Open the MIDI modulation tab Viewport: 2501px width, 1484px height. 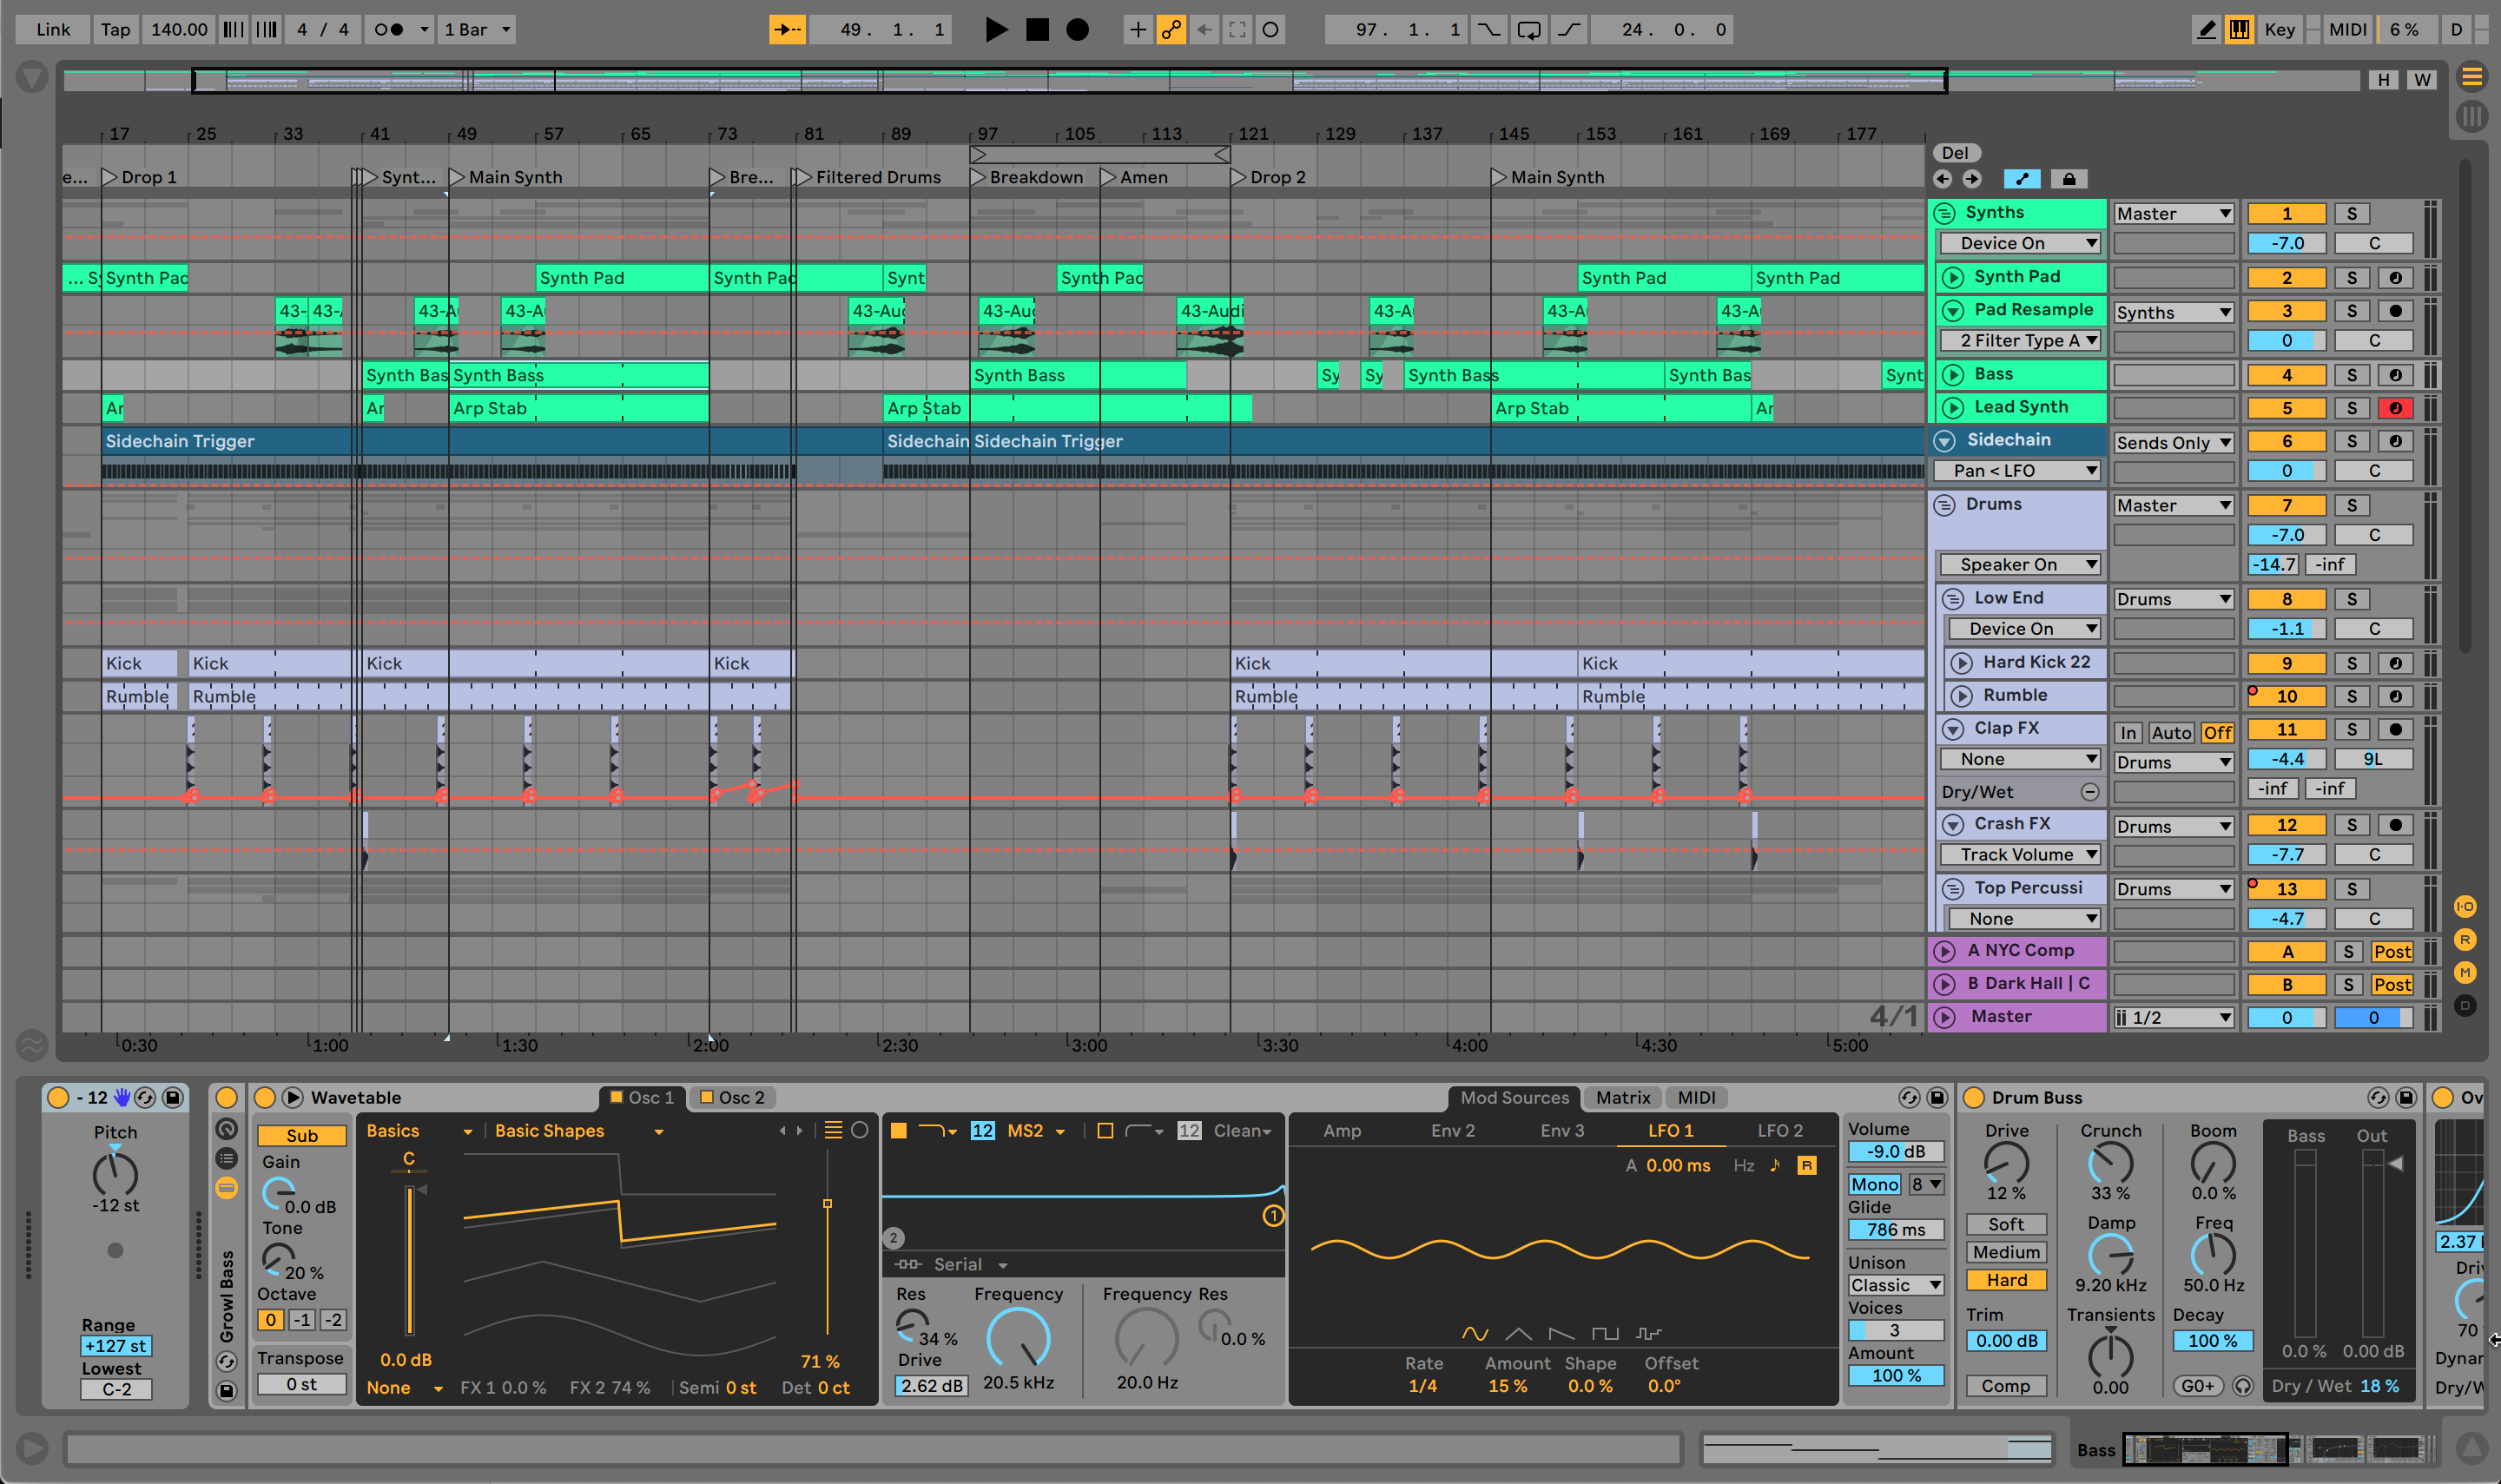point(1696,1097)
